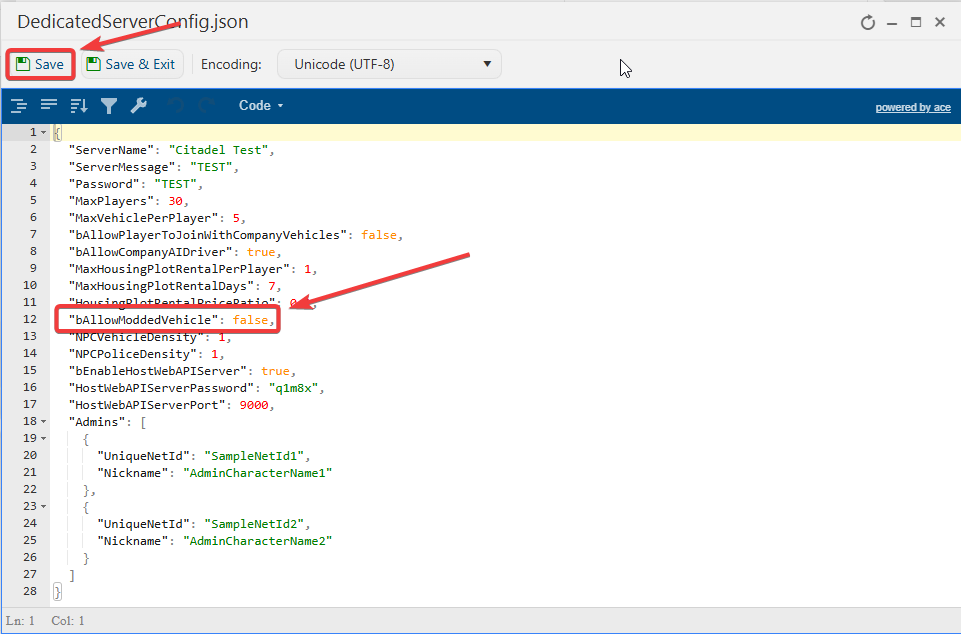Collapse the fold arrow on line 23
961x634 pixels.
[44, 506]
